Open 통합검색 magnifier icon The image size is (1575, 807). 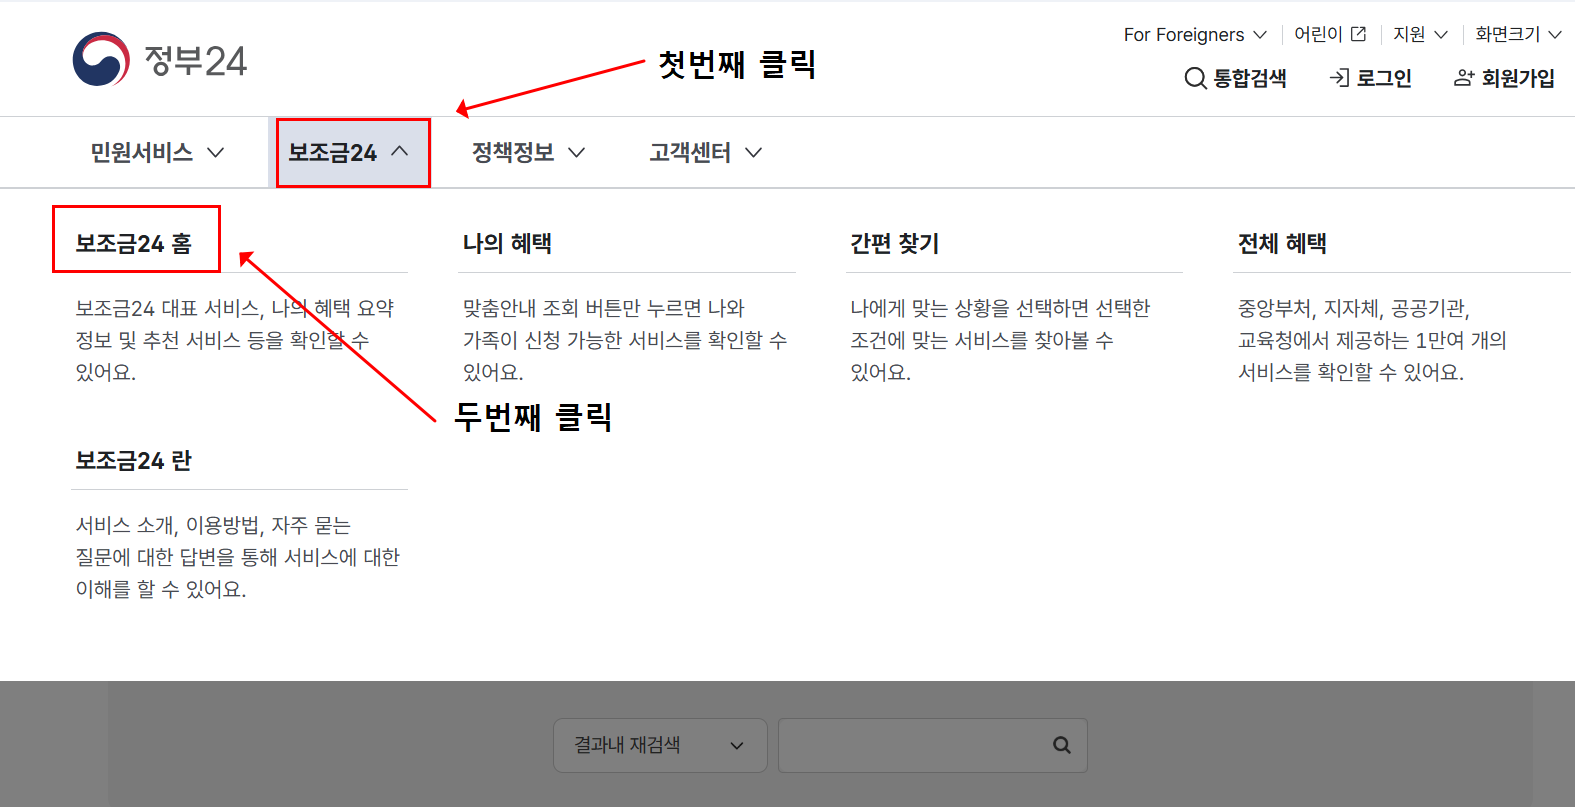[1195, 78]
